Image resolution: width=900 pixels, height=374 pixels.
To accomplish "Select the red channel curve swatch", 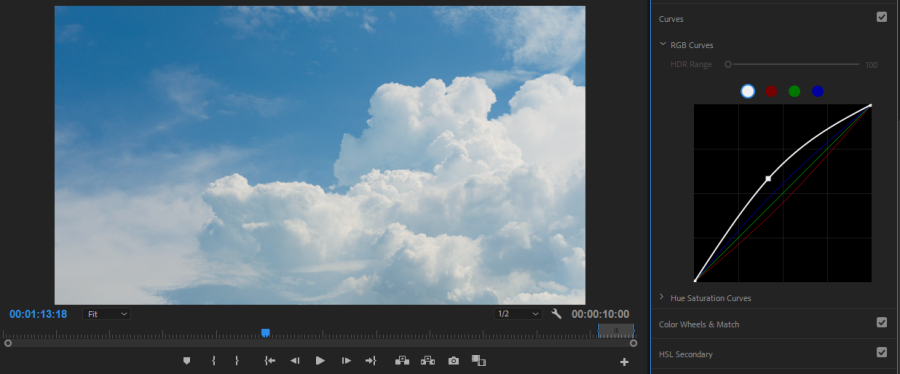I will tap(771, 91).
